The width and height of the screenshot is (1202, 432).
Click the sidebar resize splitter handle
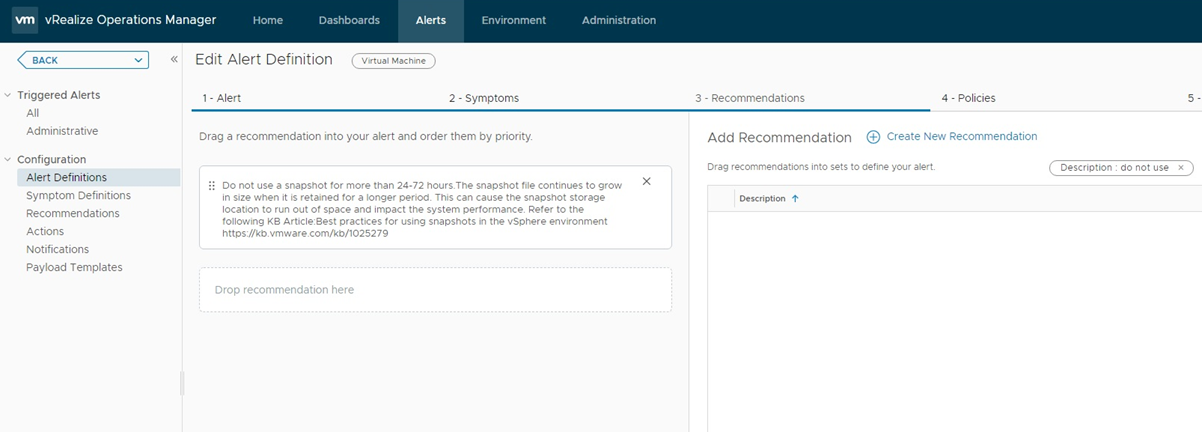pyautogui.click(x=182, y=383)
